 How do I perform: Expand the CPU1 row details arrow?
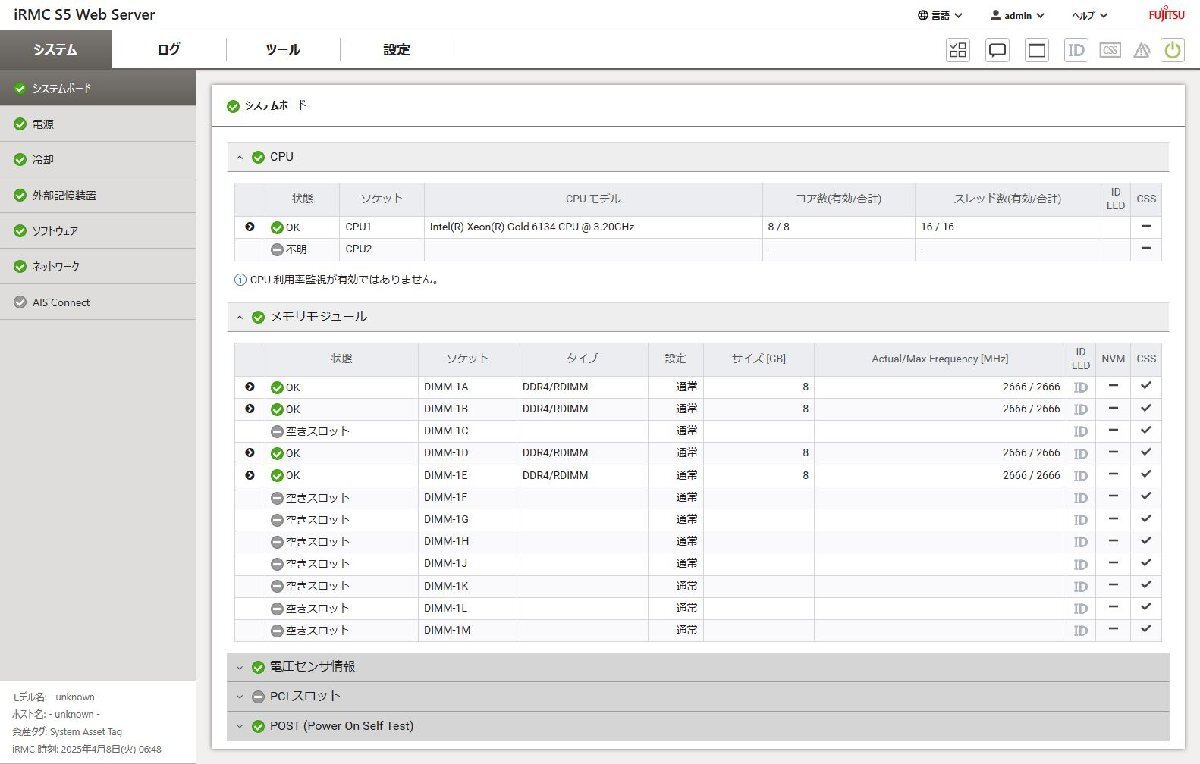coord(250,227)
